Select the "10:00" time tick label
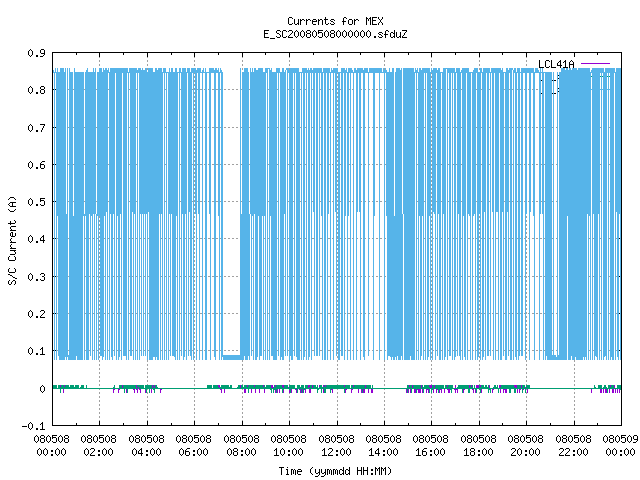The height and width of the screenshot is (480, 640). point(289,452)
